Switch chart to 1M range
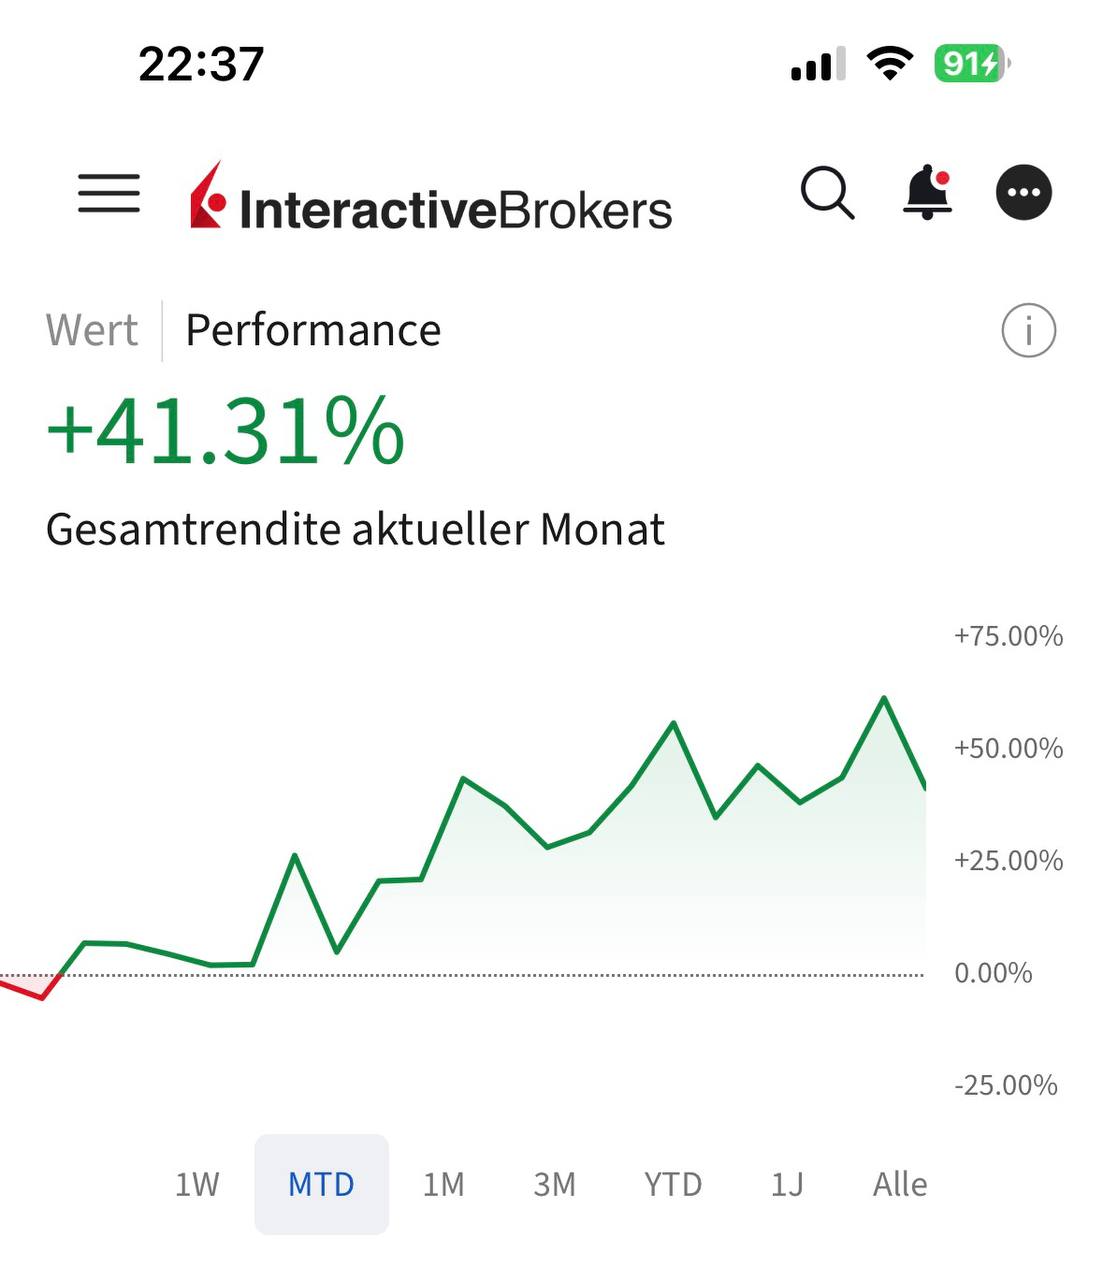 443,1184
